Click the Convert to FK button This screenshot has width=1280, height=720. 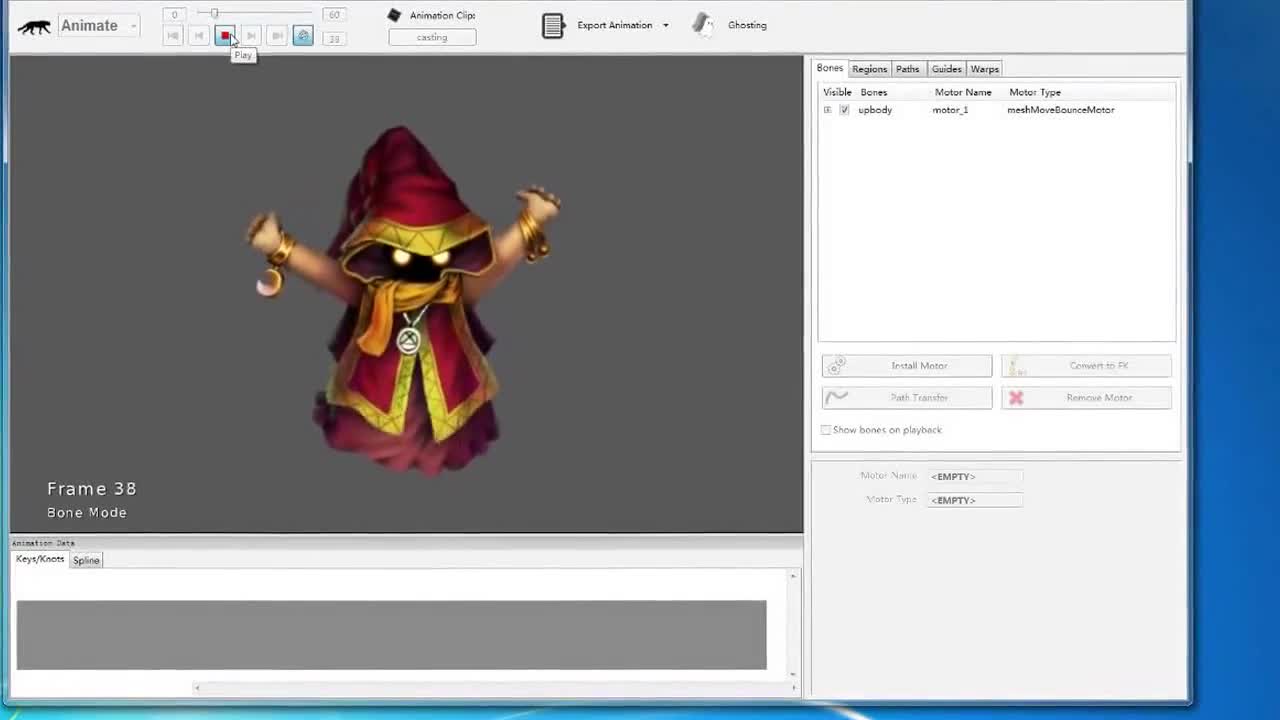coord(1086,366)
